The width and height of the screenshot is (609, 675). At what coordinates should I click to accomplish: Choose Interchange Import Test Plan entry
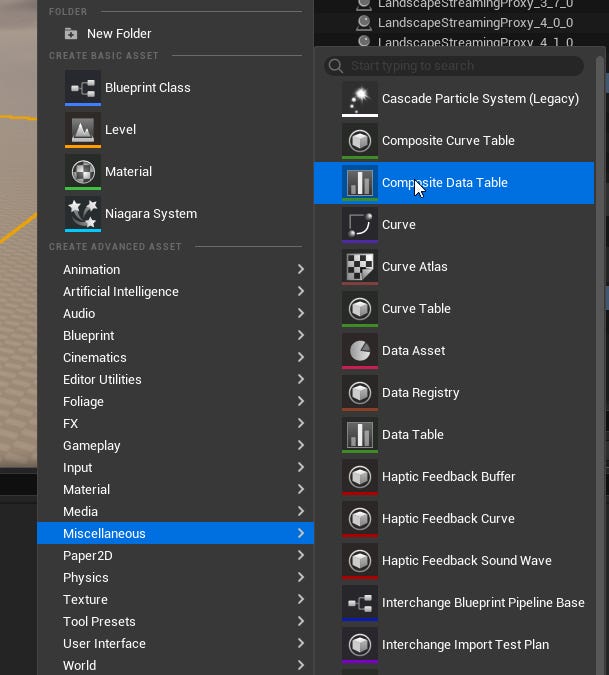(x=454, y=645)
